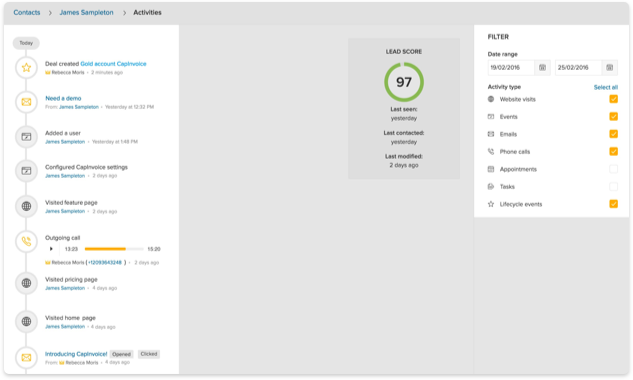The width and height of the screenshot is (633, 380).
Task: Click the Events icon in filter
Action: pyautogui.click(x=491, y=117)
